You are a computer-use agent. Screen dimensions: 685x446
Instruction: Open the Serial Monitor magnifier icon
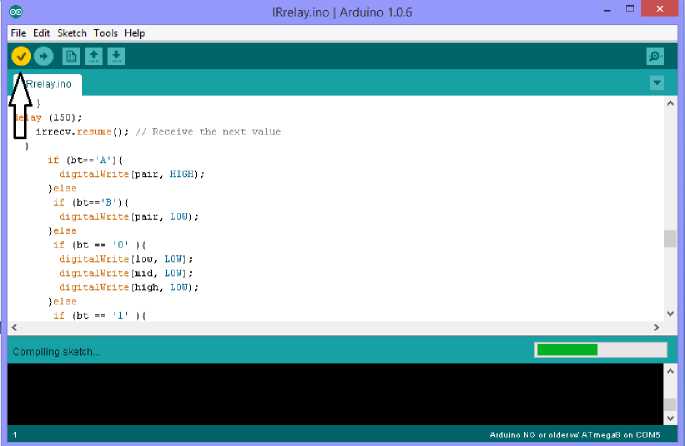tap(655, 56)
